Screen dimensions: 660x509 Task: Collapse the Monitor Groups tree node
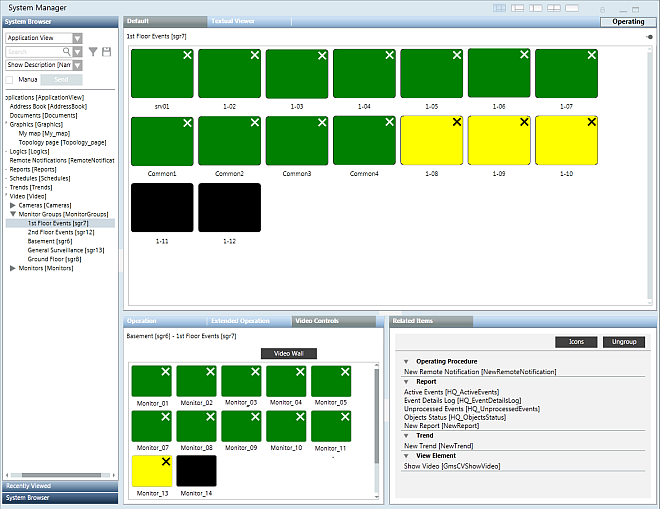[x=11, y=213]
